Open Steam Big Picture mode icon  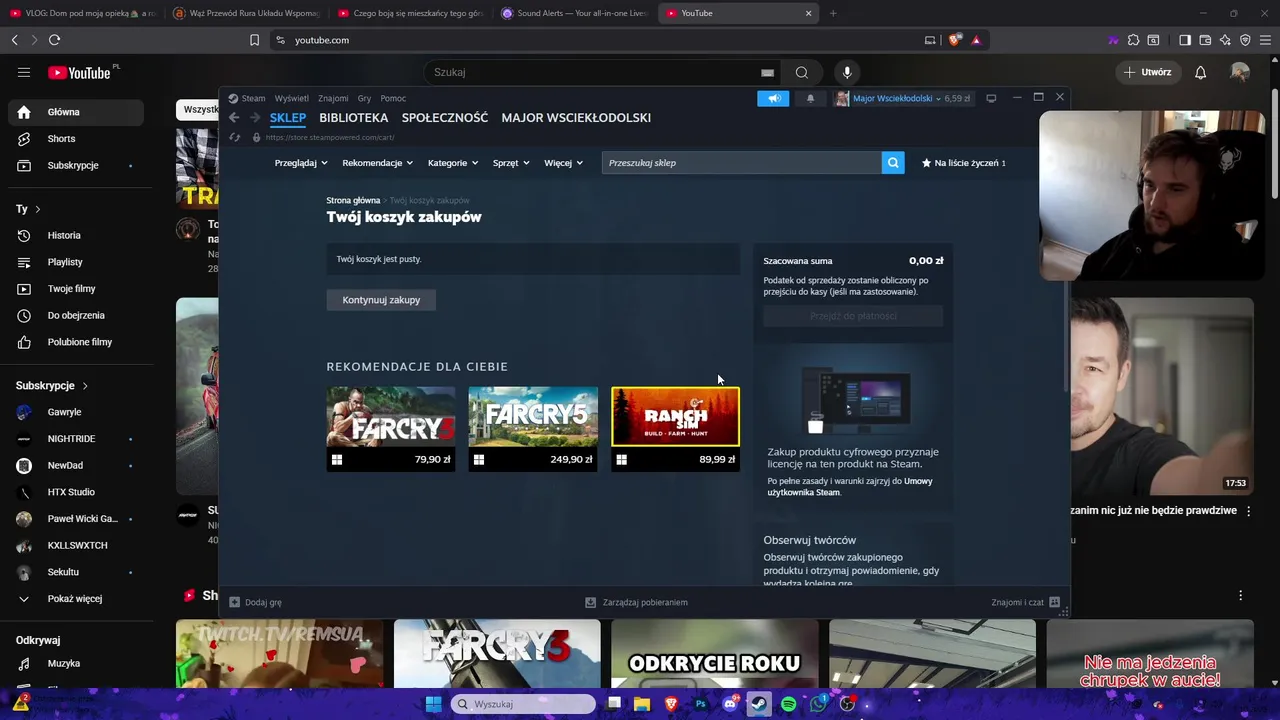coord(991,98)
